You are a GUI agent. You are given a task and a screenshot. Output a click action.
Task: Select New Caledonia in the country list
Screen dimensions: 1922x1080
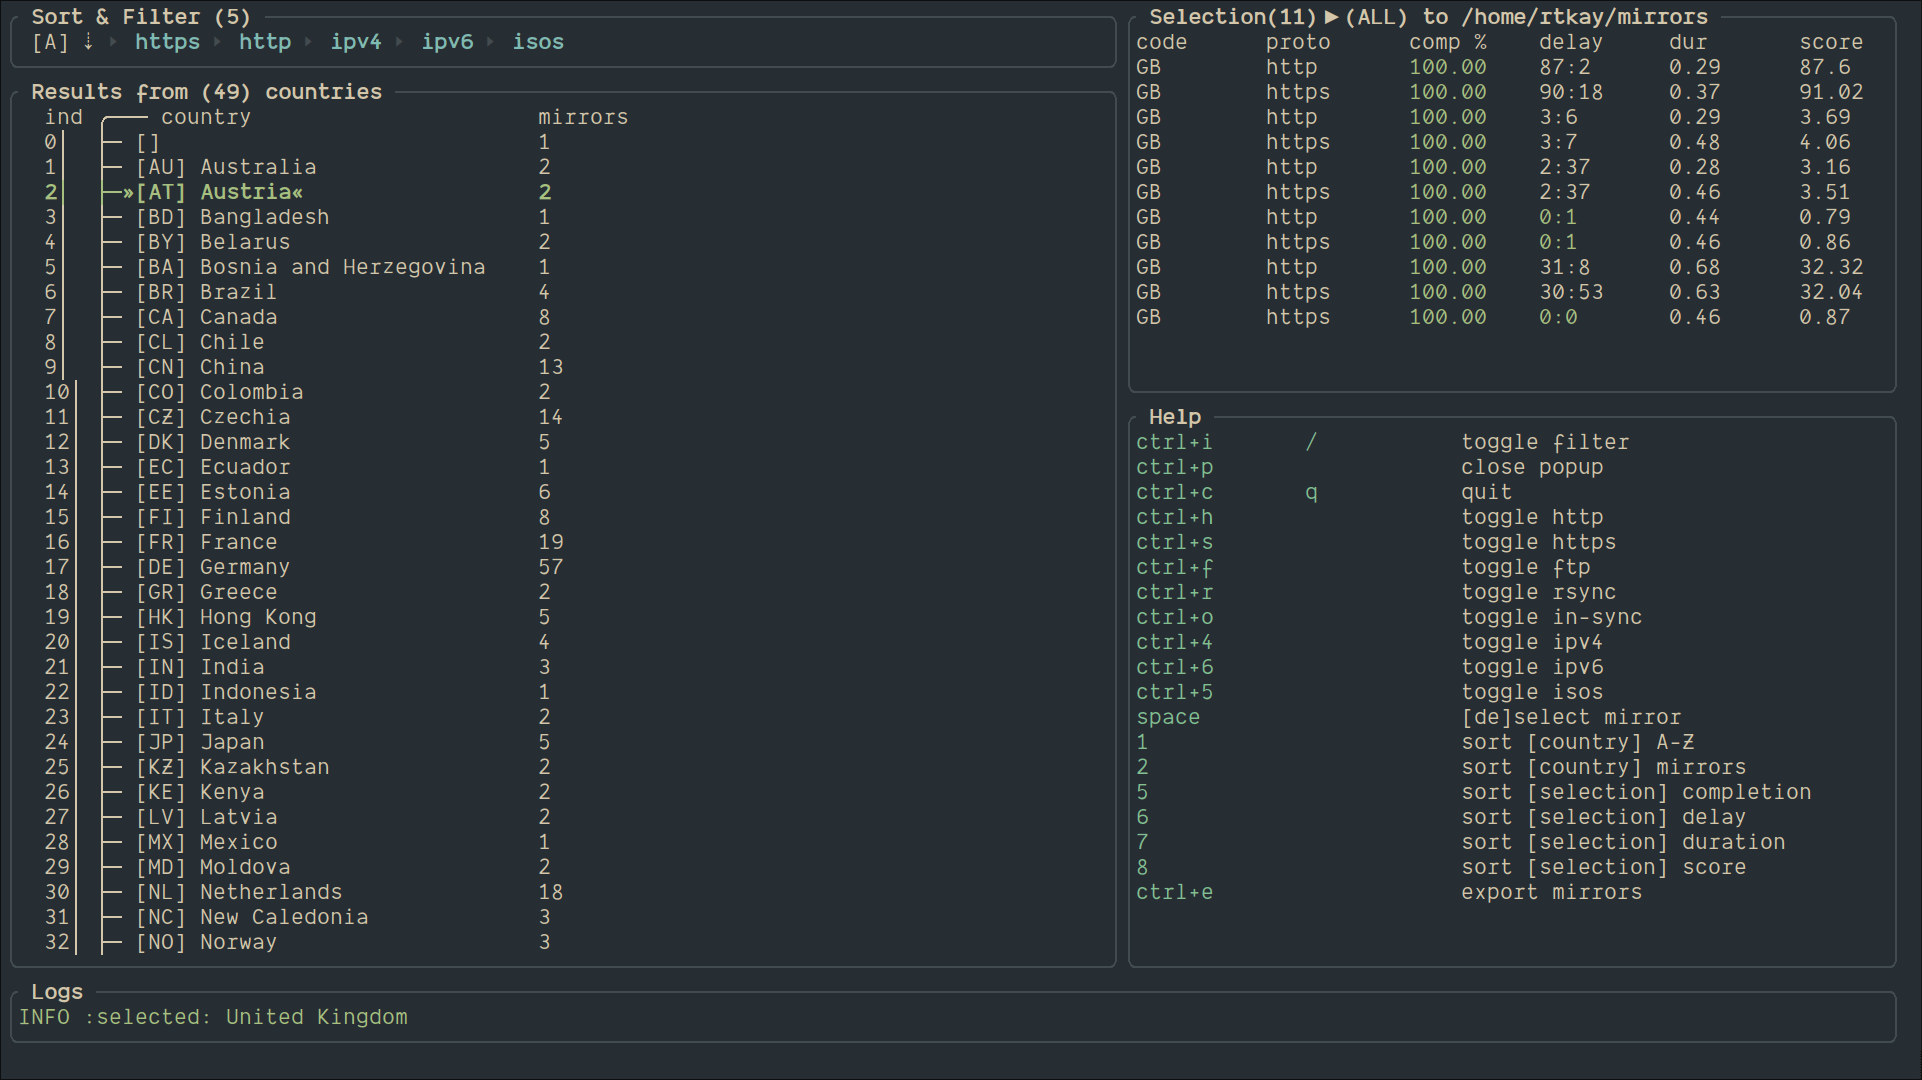coord(283,917)
